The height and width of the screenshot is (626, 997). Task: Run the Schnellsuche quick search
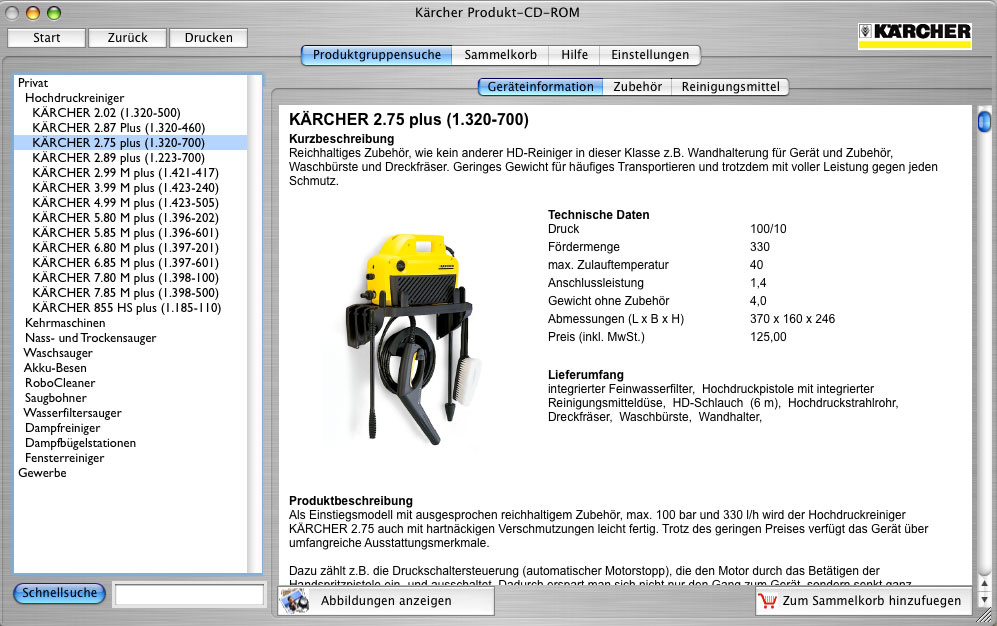pyautogui.click(x=59, y=593)
